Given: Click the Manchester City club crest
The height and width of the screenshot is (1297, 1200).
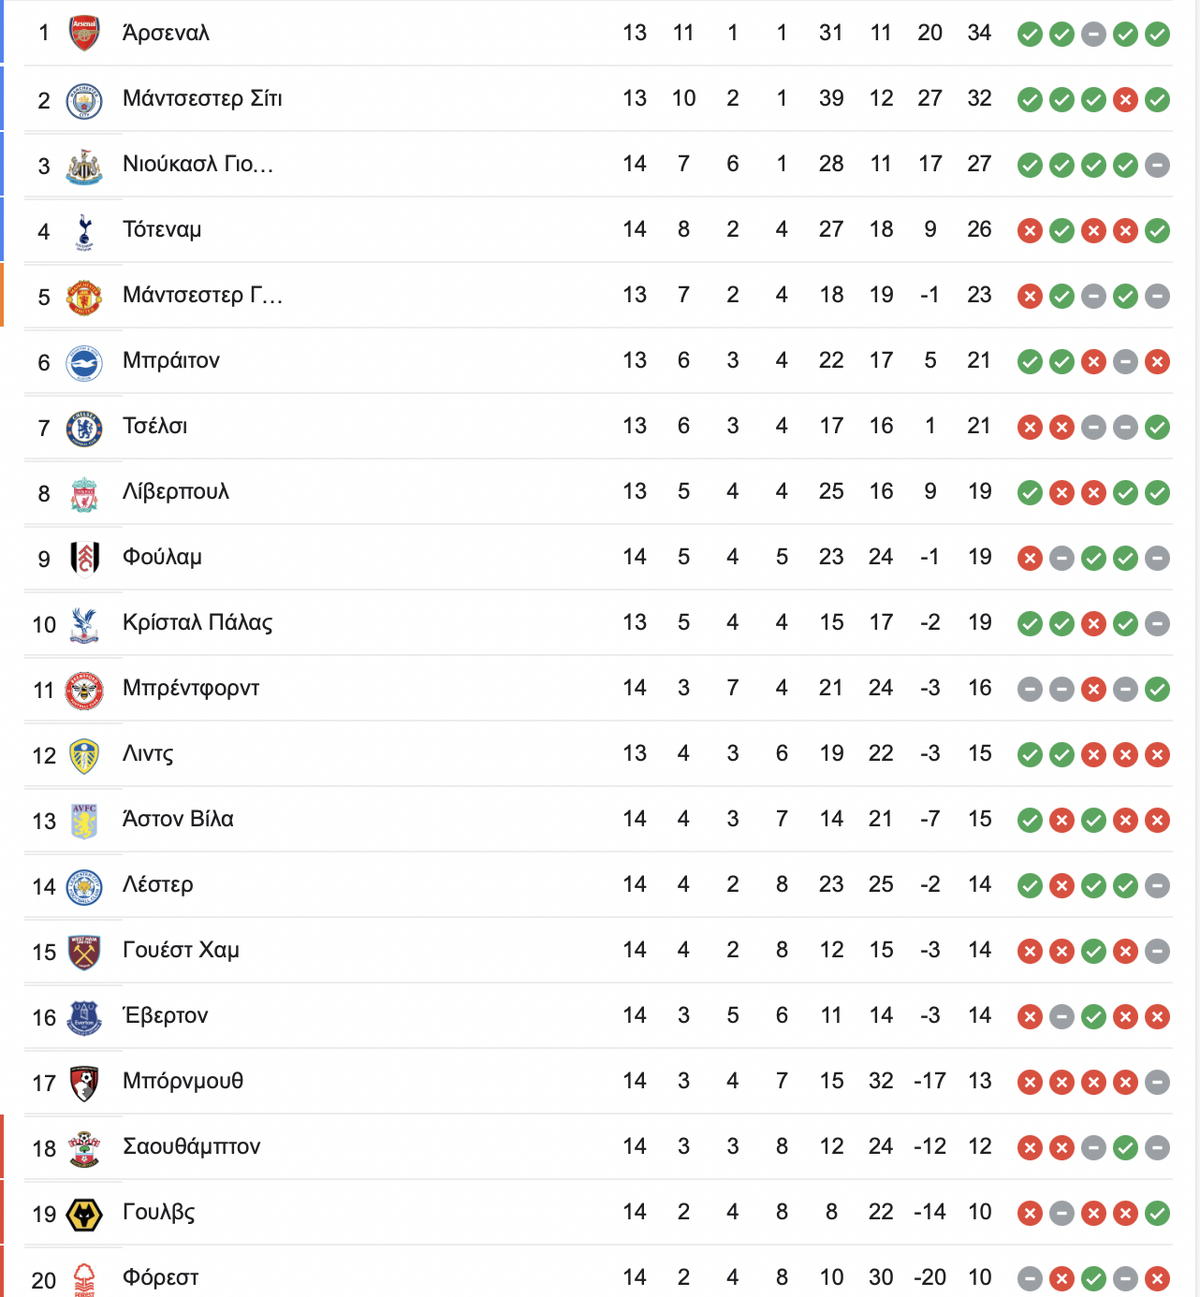Looking at the screenshot, I should tap(84, 100).
